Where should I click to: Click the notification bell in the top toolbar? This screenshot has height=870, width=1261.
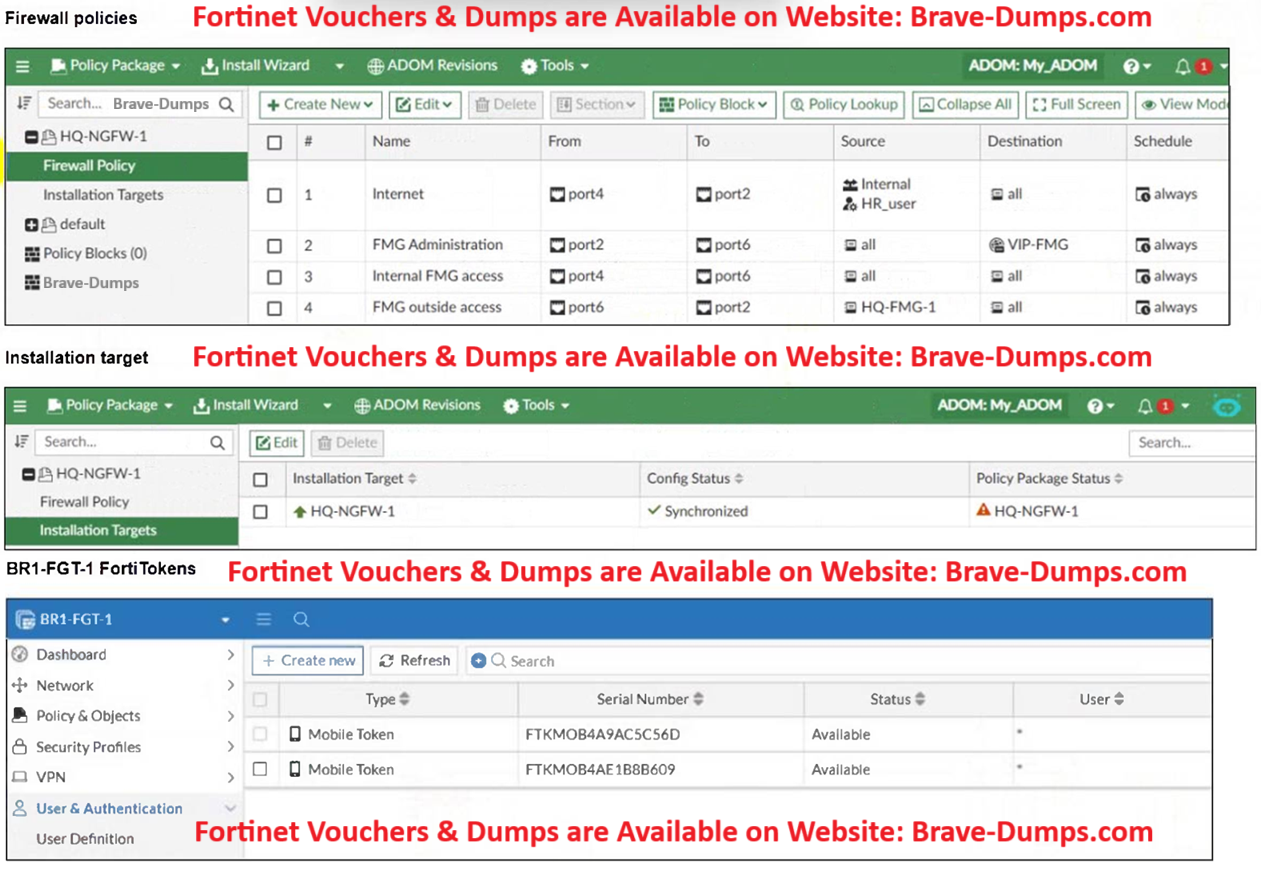click(x=1183, y=66)
